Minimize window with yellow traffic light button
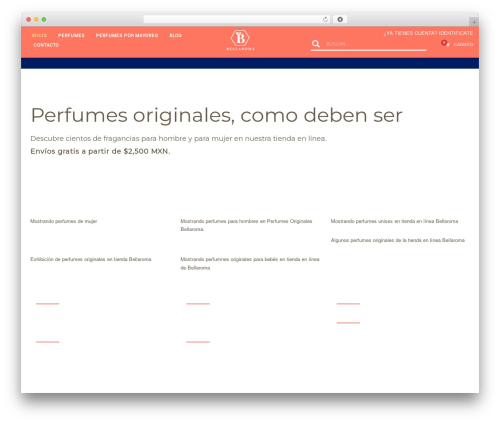The image size is (500, 423). (36, 19)
